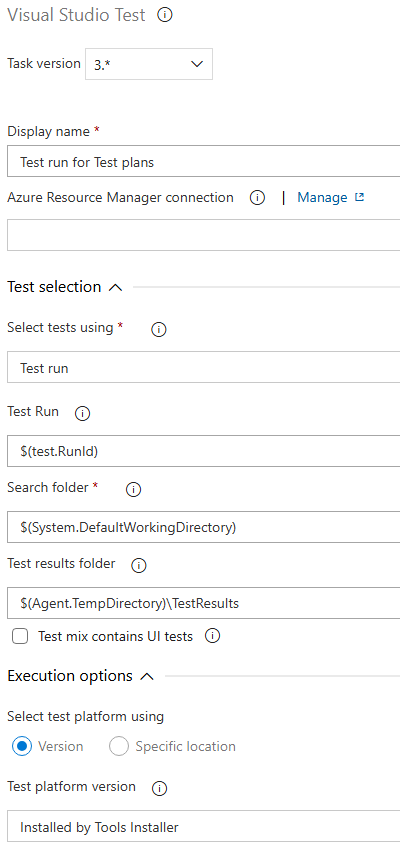Show info for Test results folder

point(139,566)
